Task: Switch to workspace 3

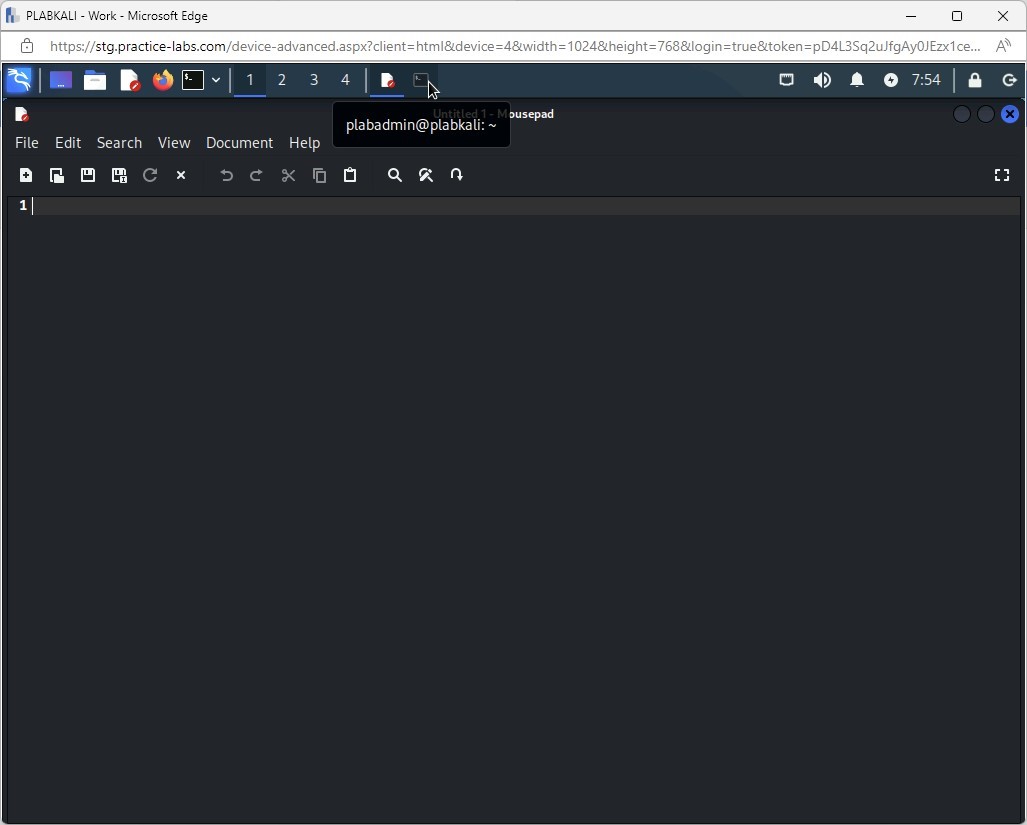Action: click(314, 80)
